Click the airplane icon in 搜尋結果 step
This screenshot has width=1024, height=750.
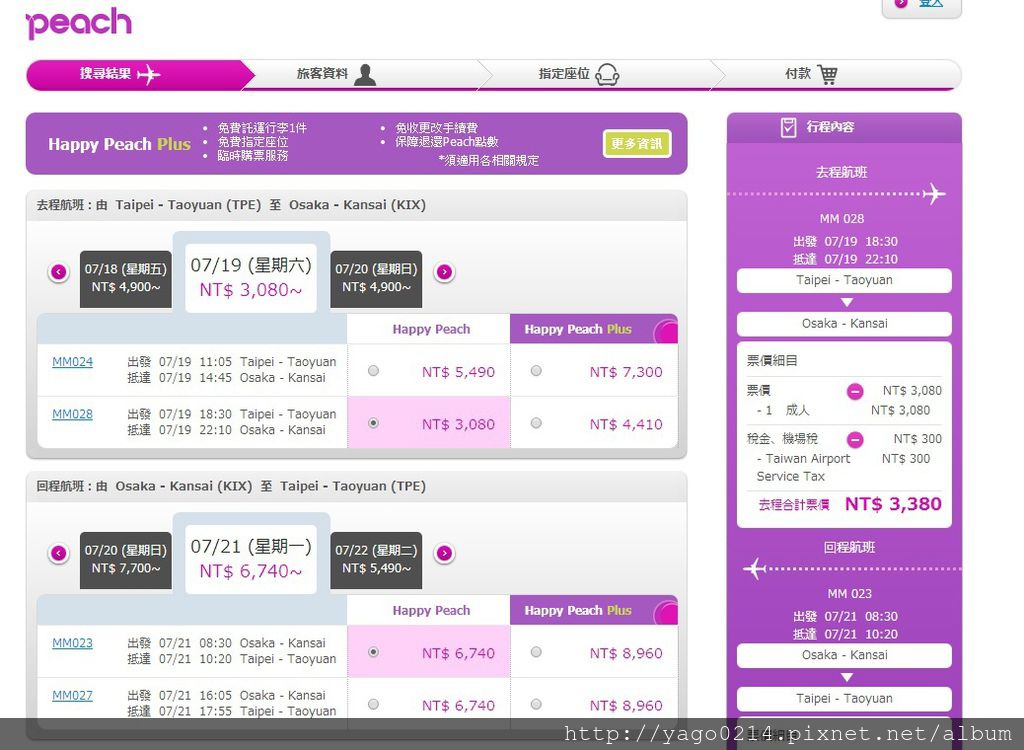[x=149, y=74]
